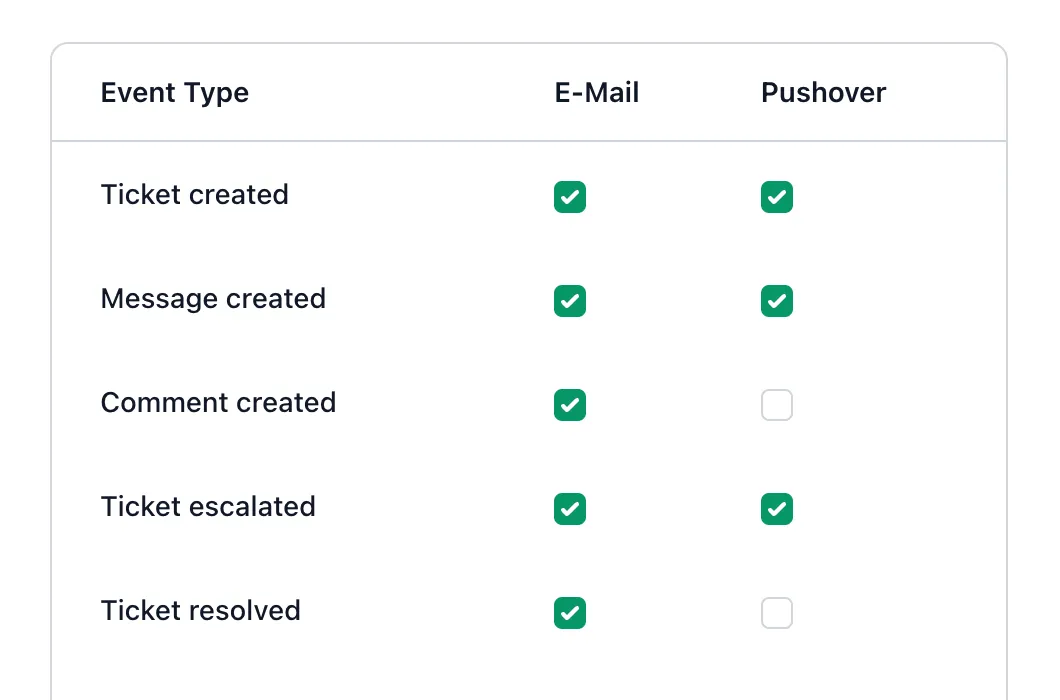Image resolution: width=1060 pixels, height=700 pixels.
Task: Turn off E-Mail for Ticket escalated
Action: tap(570, 509)
